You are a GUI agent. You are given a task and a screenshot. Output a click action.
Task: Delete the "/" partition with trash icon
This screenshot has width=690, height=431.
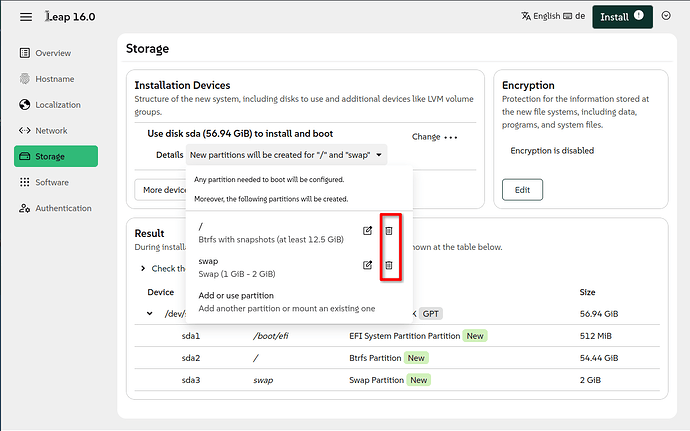pyautogui.click(x=389, y=231)
